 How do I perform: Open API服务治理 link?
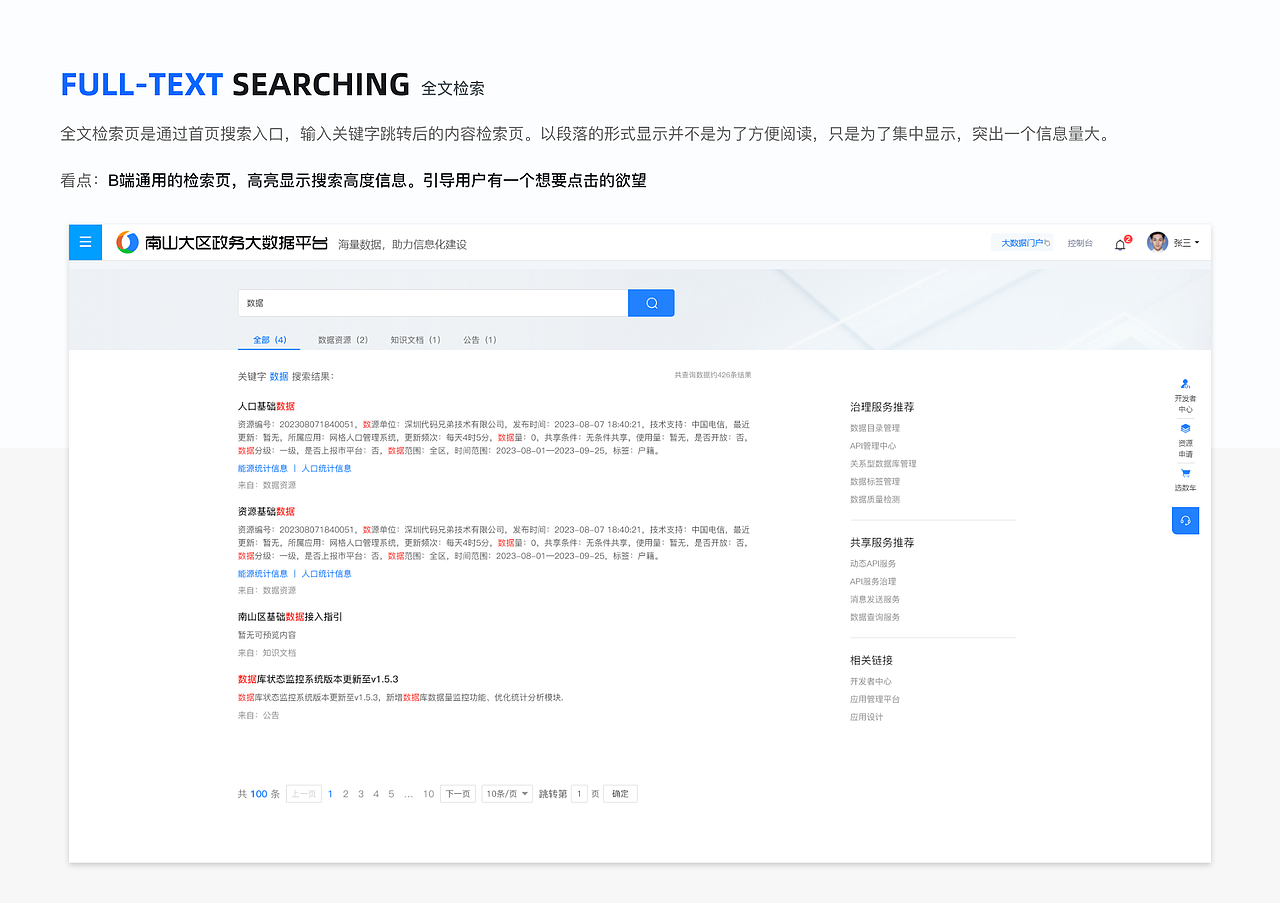point(873,582)
